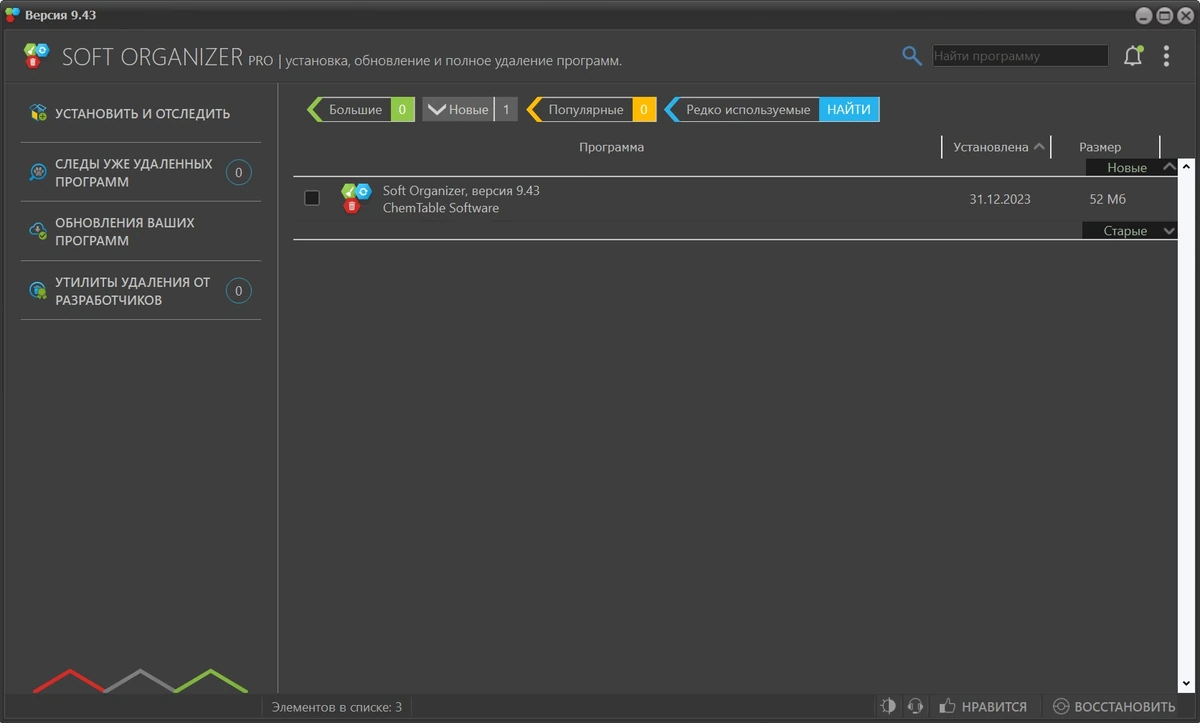Sort by Установлена column arrow
Viewport: 1200px width, 723px height.
point(1039,147)
